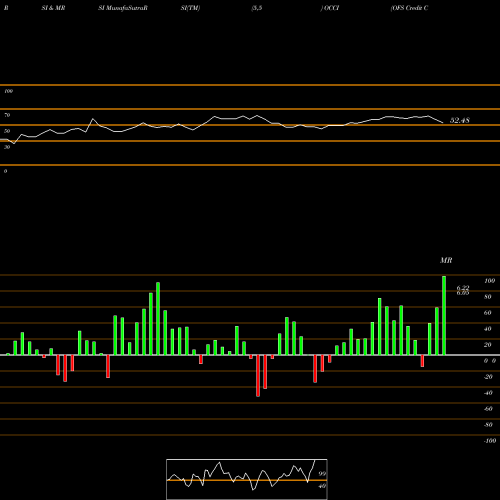Image resolution: width=500 pixels, height=500 pixels.
Task: Click the ') OCCI' ticker label
Action: click(330, 8)
